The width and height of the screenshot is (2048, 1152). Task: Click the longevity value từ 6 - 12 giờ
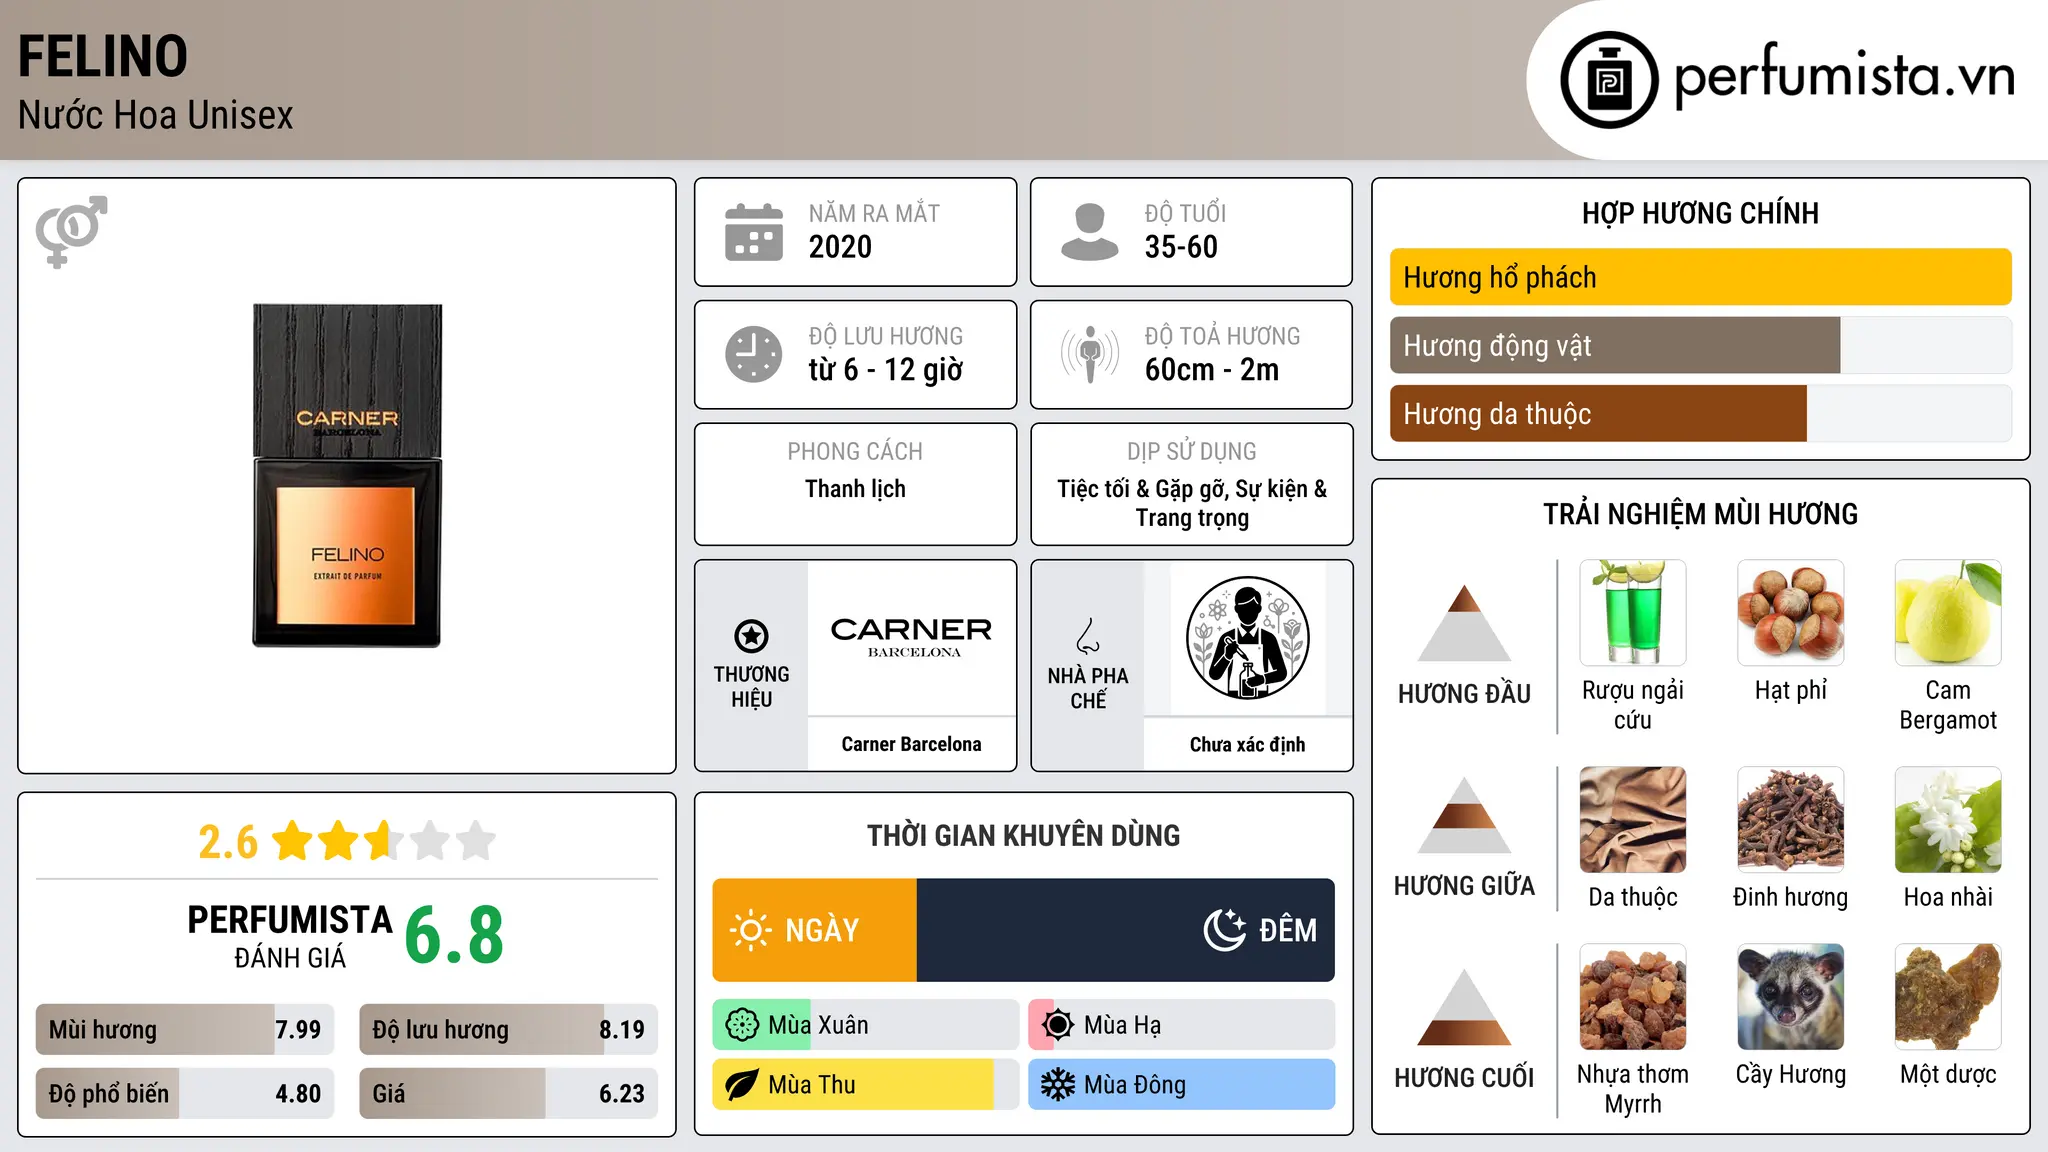pos(886,370)
